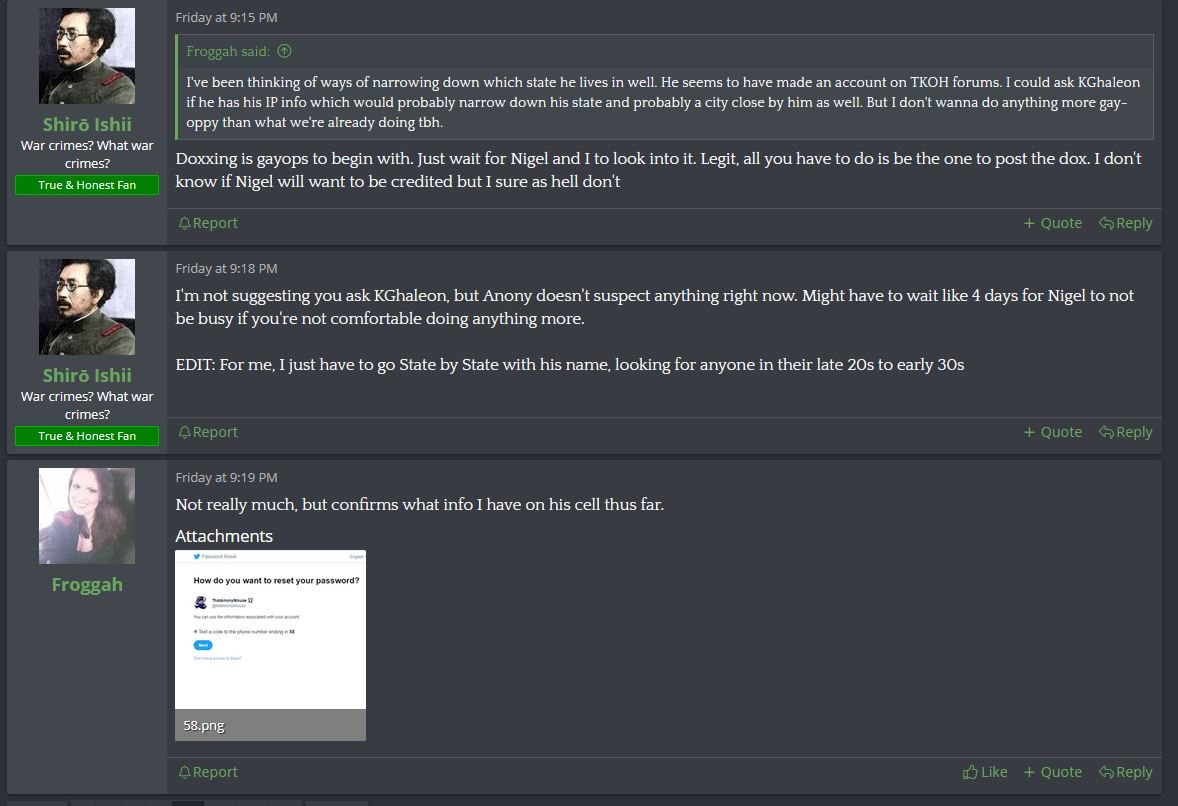Screen dimensions: 1178x806
Task: Report Froggah's 9:19 PM post
Action: click(208, 772)
